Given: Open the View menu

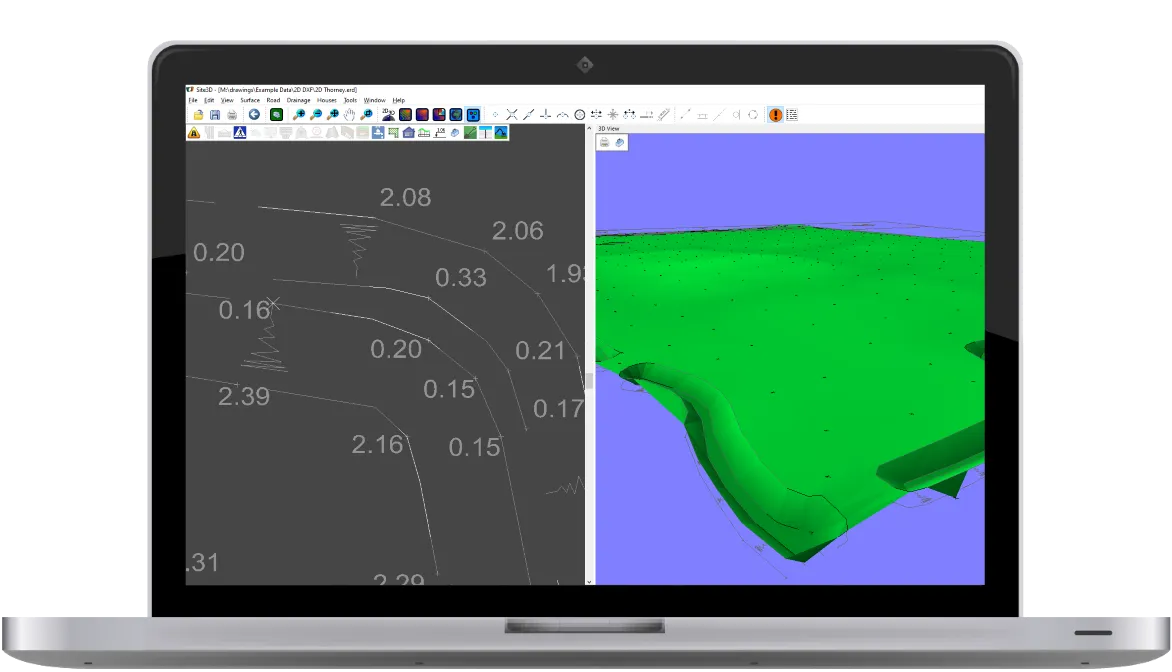Looking at the screenshot, I should coord(227,100).
